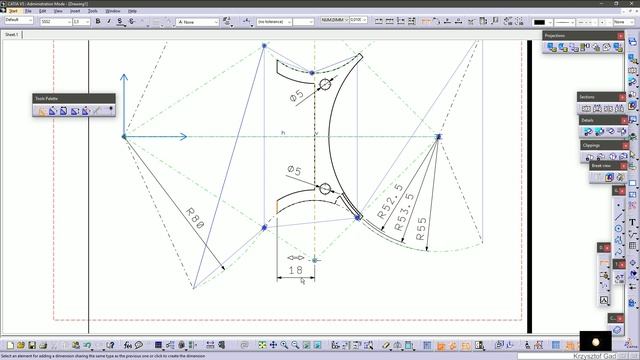Click the Zoom Out icon
The image size is (640, 360).
point(295,345)
